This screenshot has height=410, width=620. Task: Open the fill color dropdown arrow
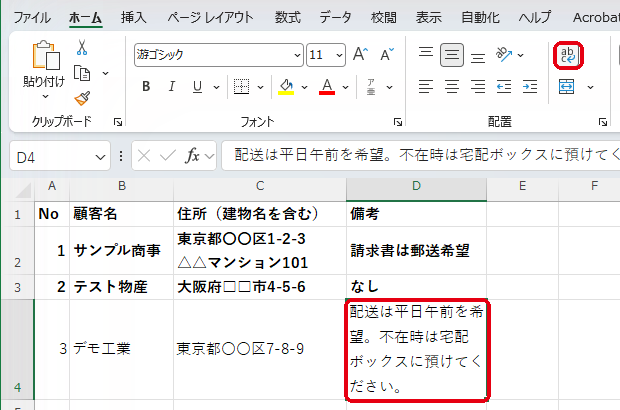point(304,87)
